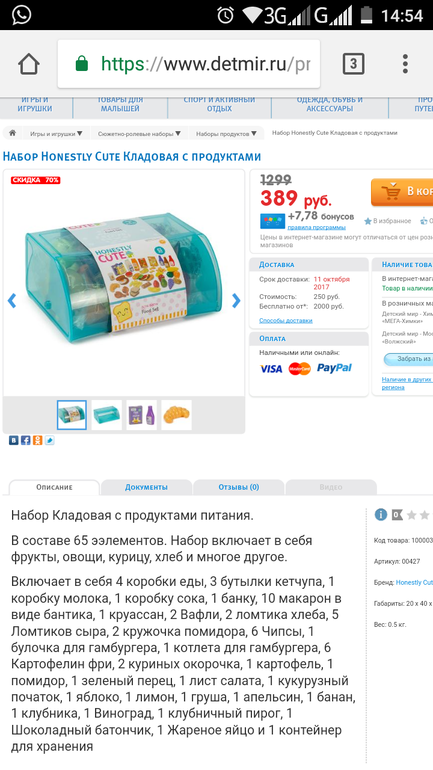The width and height of the screenshot is (433, 770).
Task: Share product via VK icon
Action: 14,440
